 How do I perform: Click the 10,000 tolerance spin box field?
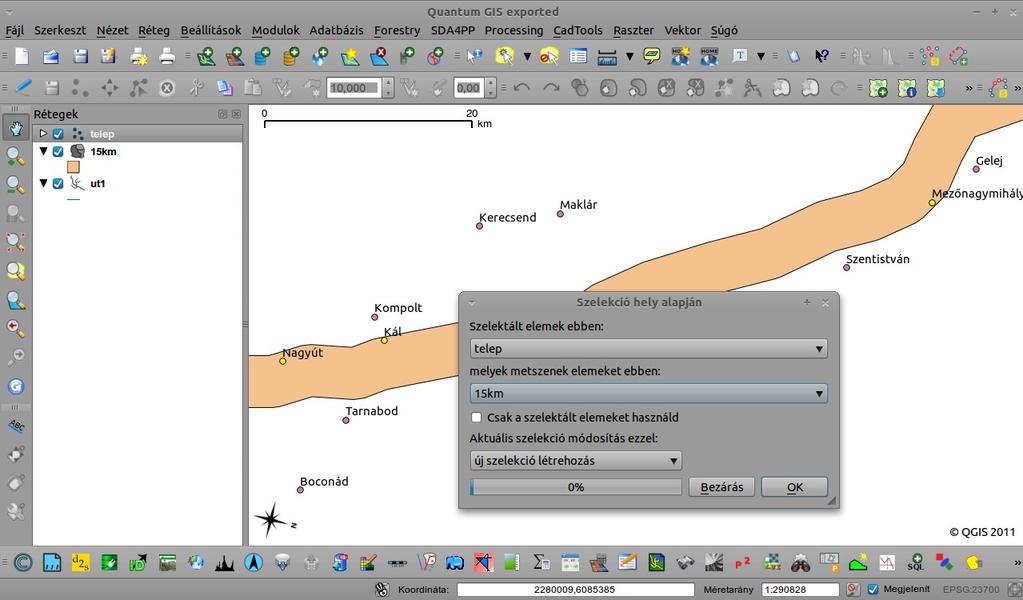pyautogui.click(x=353, y=87)
